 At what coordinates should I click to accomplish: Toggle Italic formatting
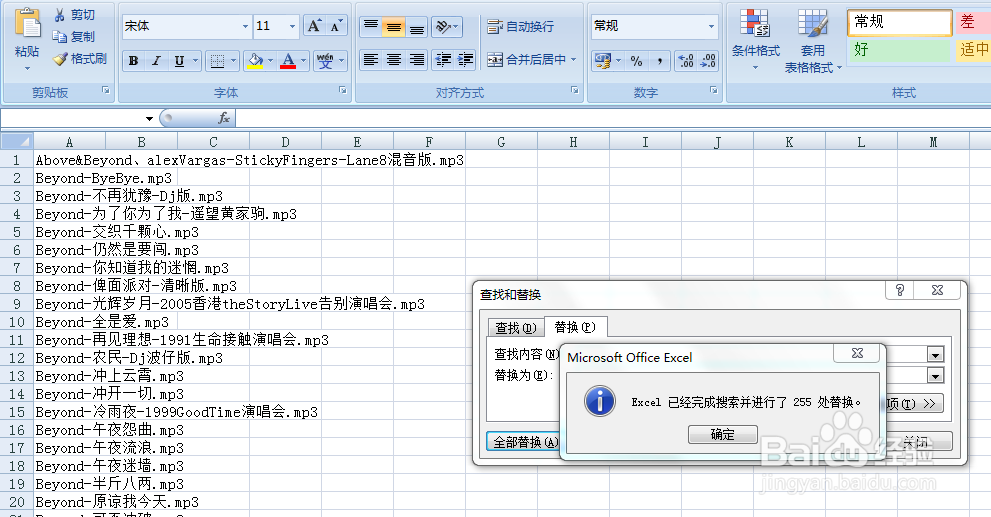pos(156,61)
